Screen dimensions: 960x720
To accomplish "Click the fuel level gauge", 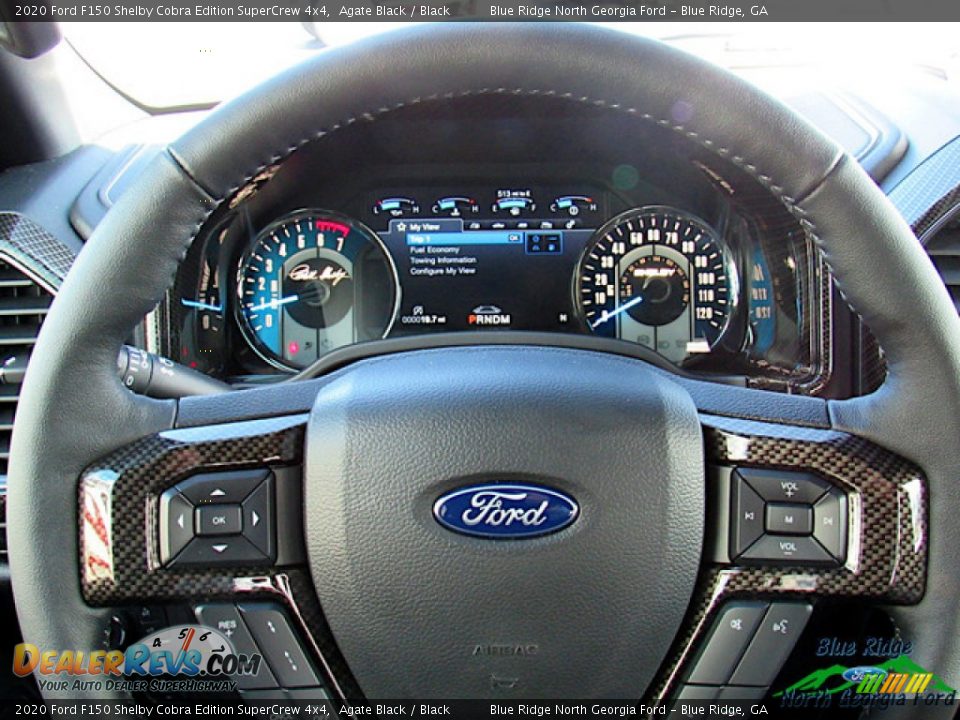I will 514,205.
